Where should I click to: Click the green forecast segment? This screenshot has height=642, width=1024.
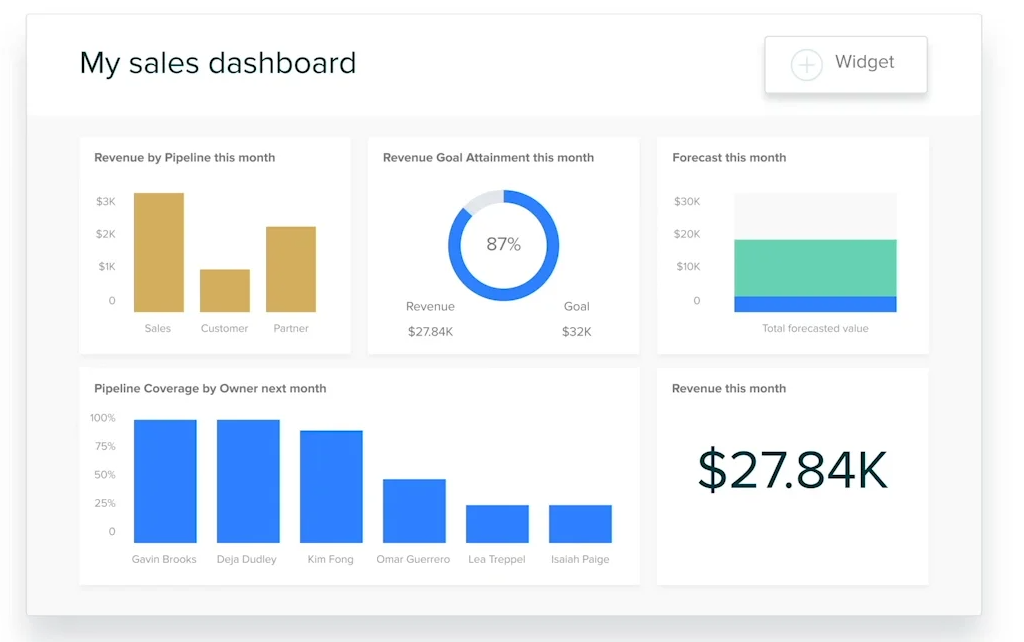(x=815, y=267)
